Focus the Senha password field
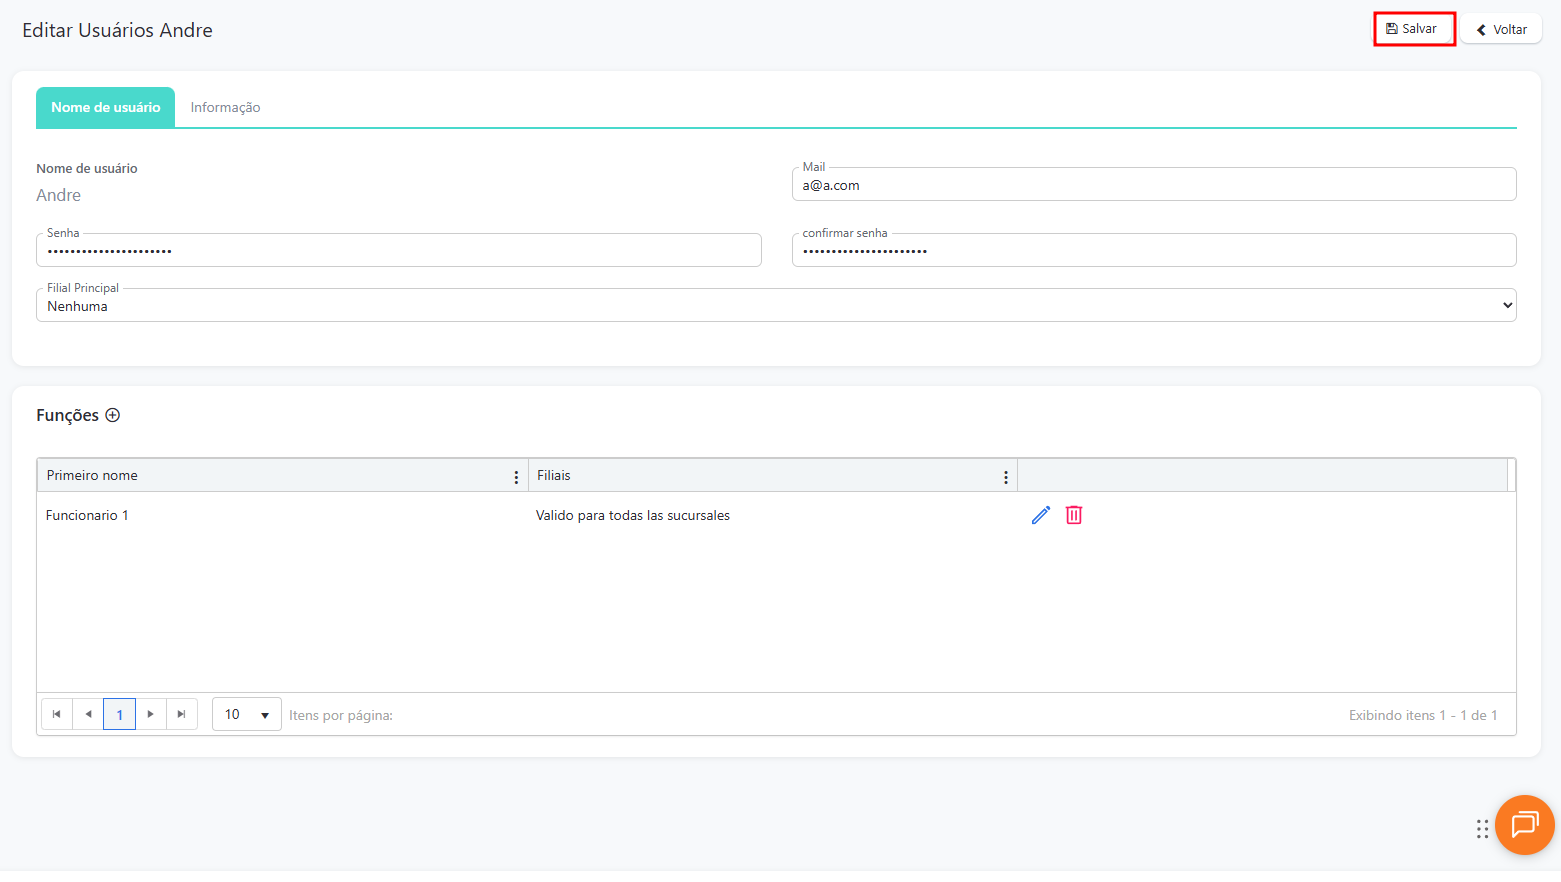1561x882 pixels. click(398, 251)
